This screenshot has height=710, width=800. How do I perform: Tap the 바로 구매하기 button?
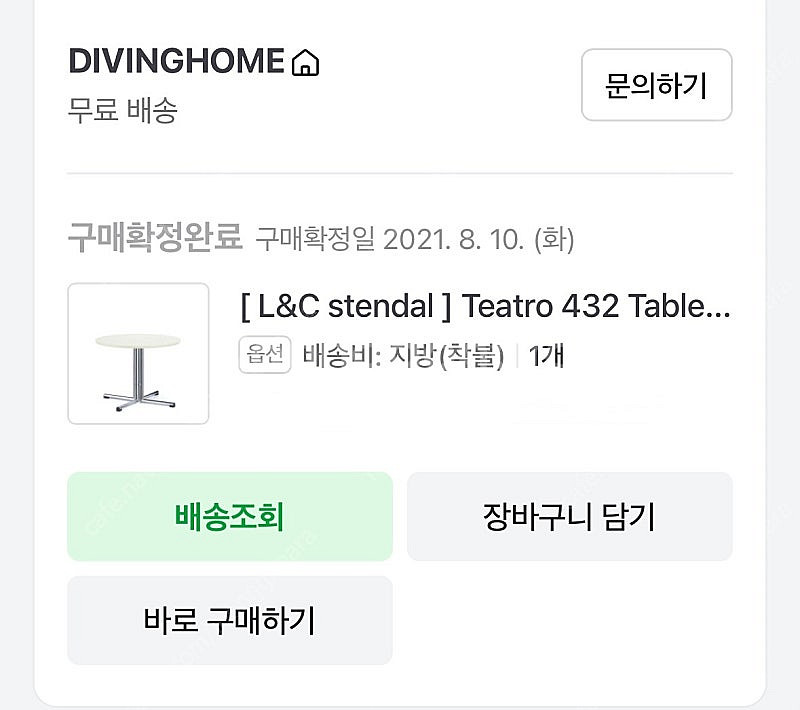point(230,620)
